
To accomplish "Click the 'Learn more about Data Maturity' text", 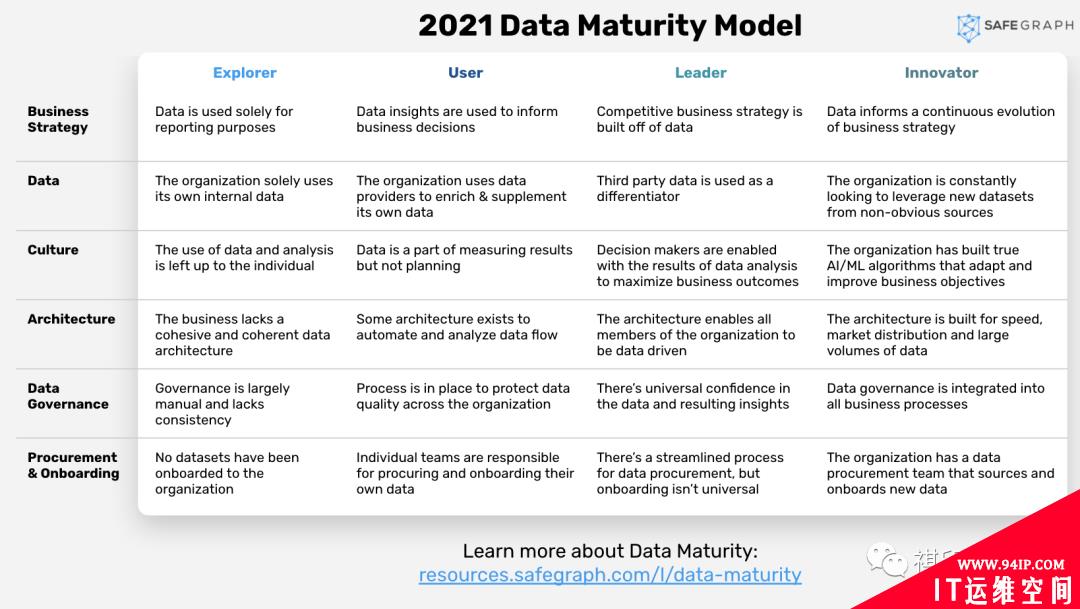I will coord(610,551).
